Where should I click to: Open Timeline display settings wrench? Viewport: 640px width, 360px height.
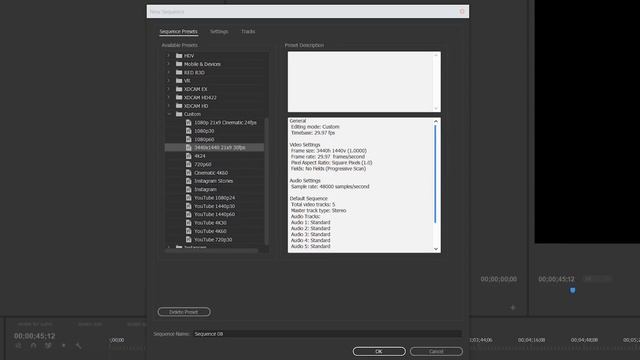pos(78,346)
